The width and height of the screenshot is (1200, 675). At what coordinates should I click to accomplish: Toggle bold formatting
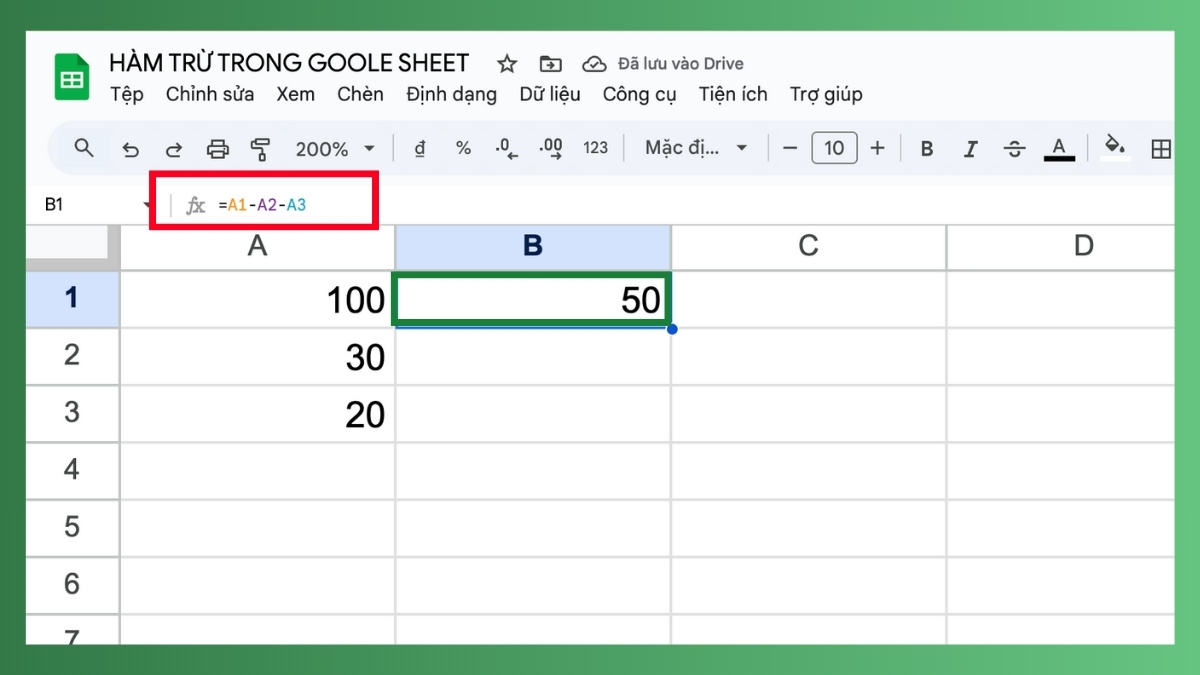(x=926, y=148)
